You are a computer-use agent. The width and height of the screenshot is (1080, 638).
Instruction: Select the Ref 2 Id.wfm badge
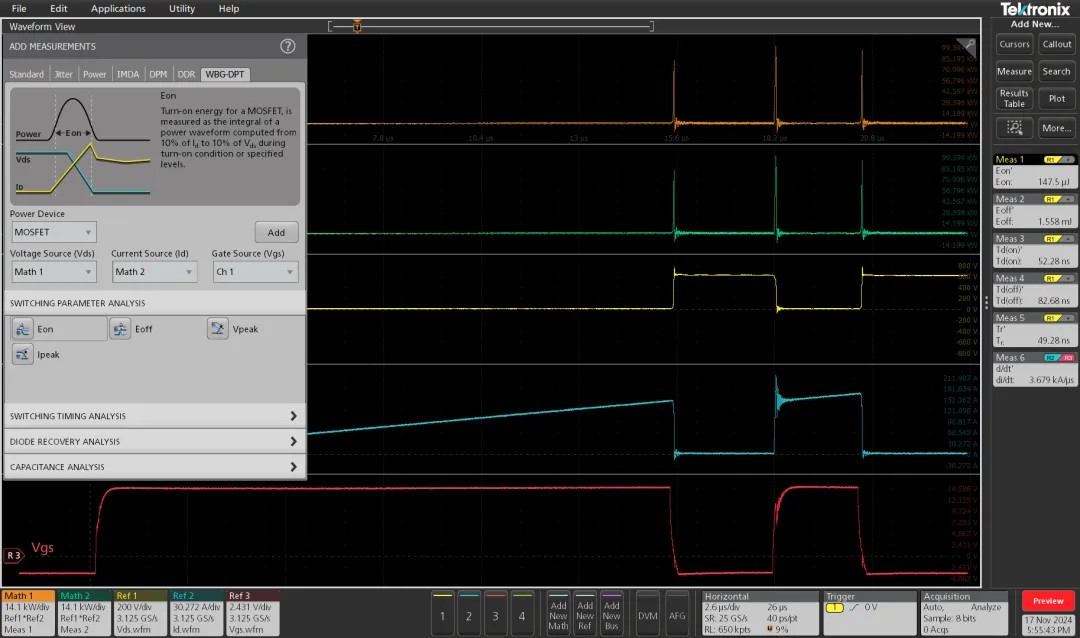click(197, 613)
